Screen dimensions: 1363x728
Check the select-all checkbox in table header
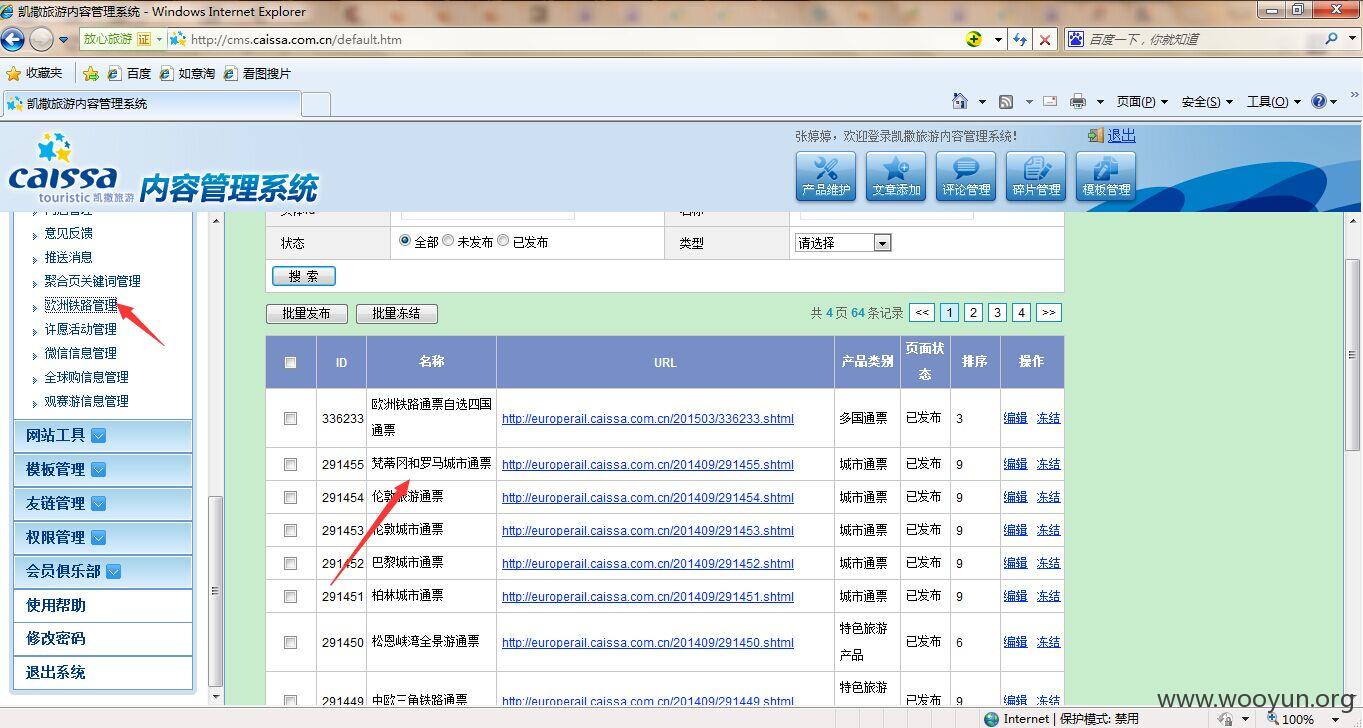pos(290,362)
